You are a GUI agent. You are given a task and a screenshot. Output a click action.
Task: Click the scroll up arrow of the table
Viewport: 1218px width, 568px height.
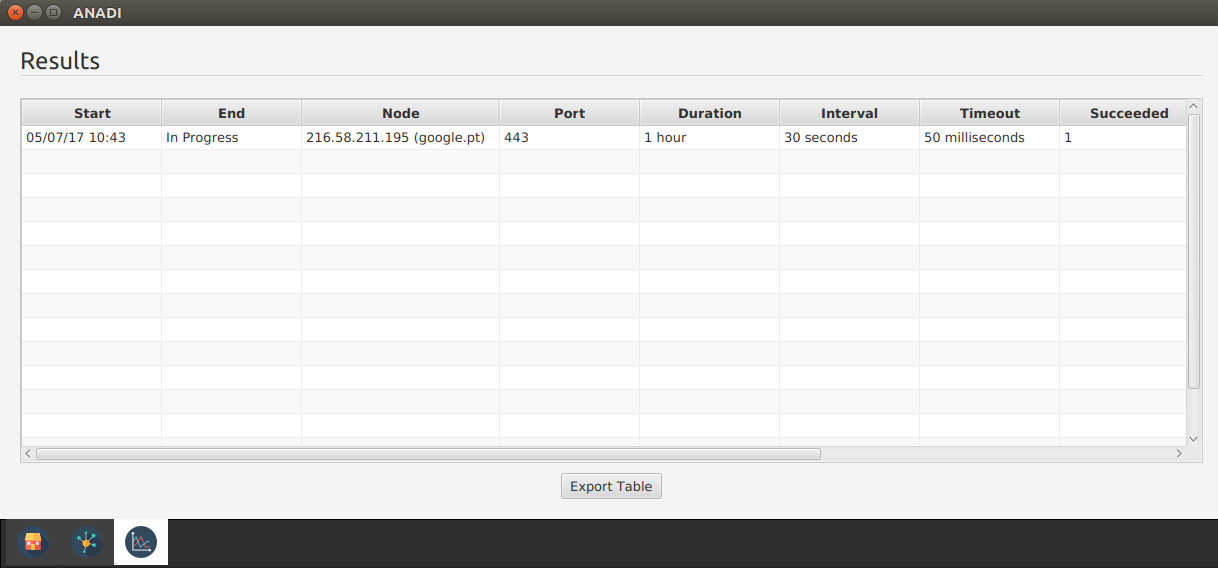pyautogui.click(x=1193, y=106)
